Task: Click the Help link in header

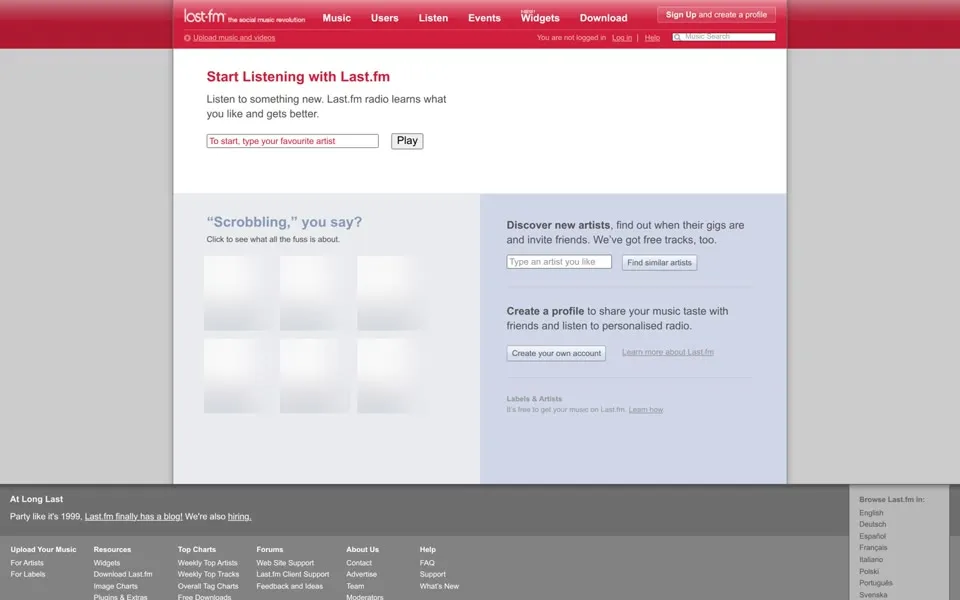Action: (x=652, y=38)
